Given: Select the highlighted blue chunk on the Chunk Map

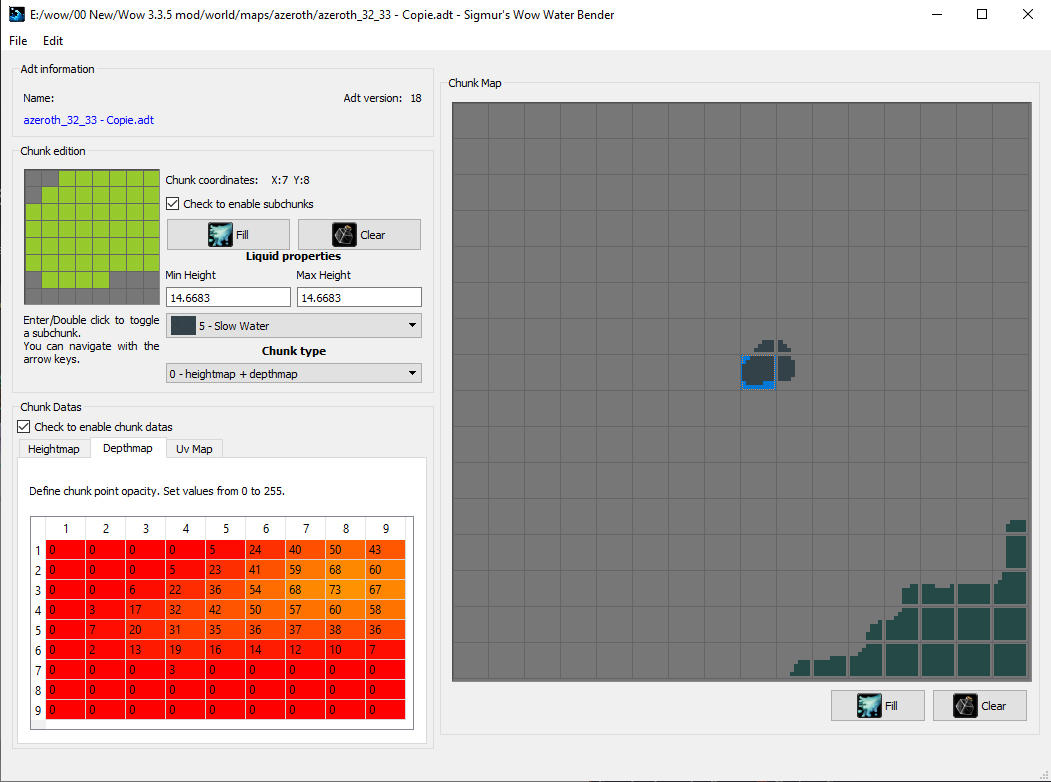Looking at the screenshot, I should click(x=758, y=372).
